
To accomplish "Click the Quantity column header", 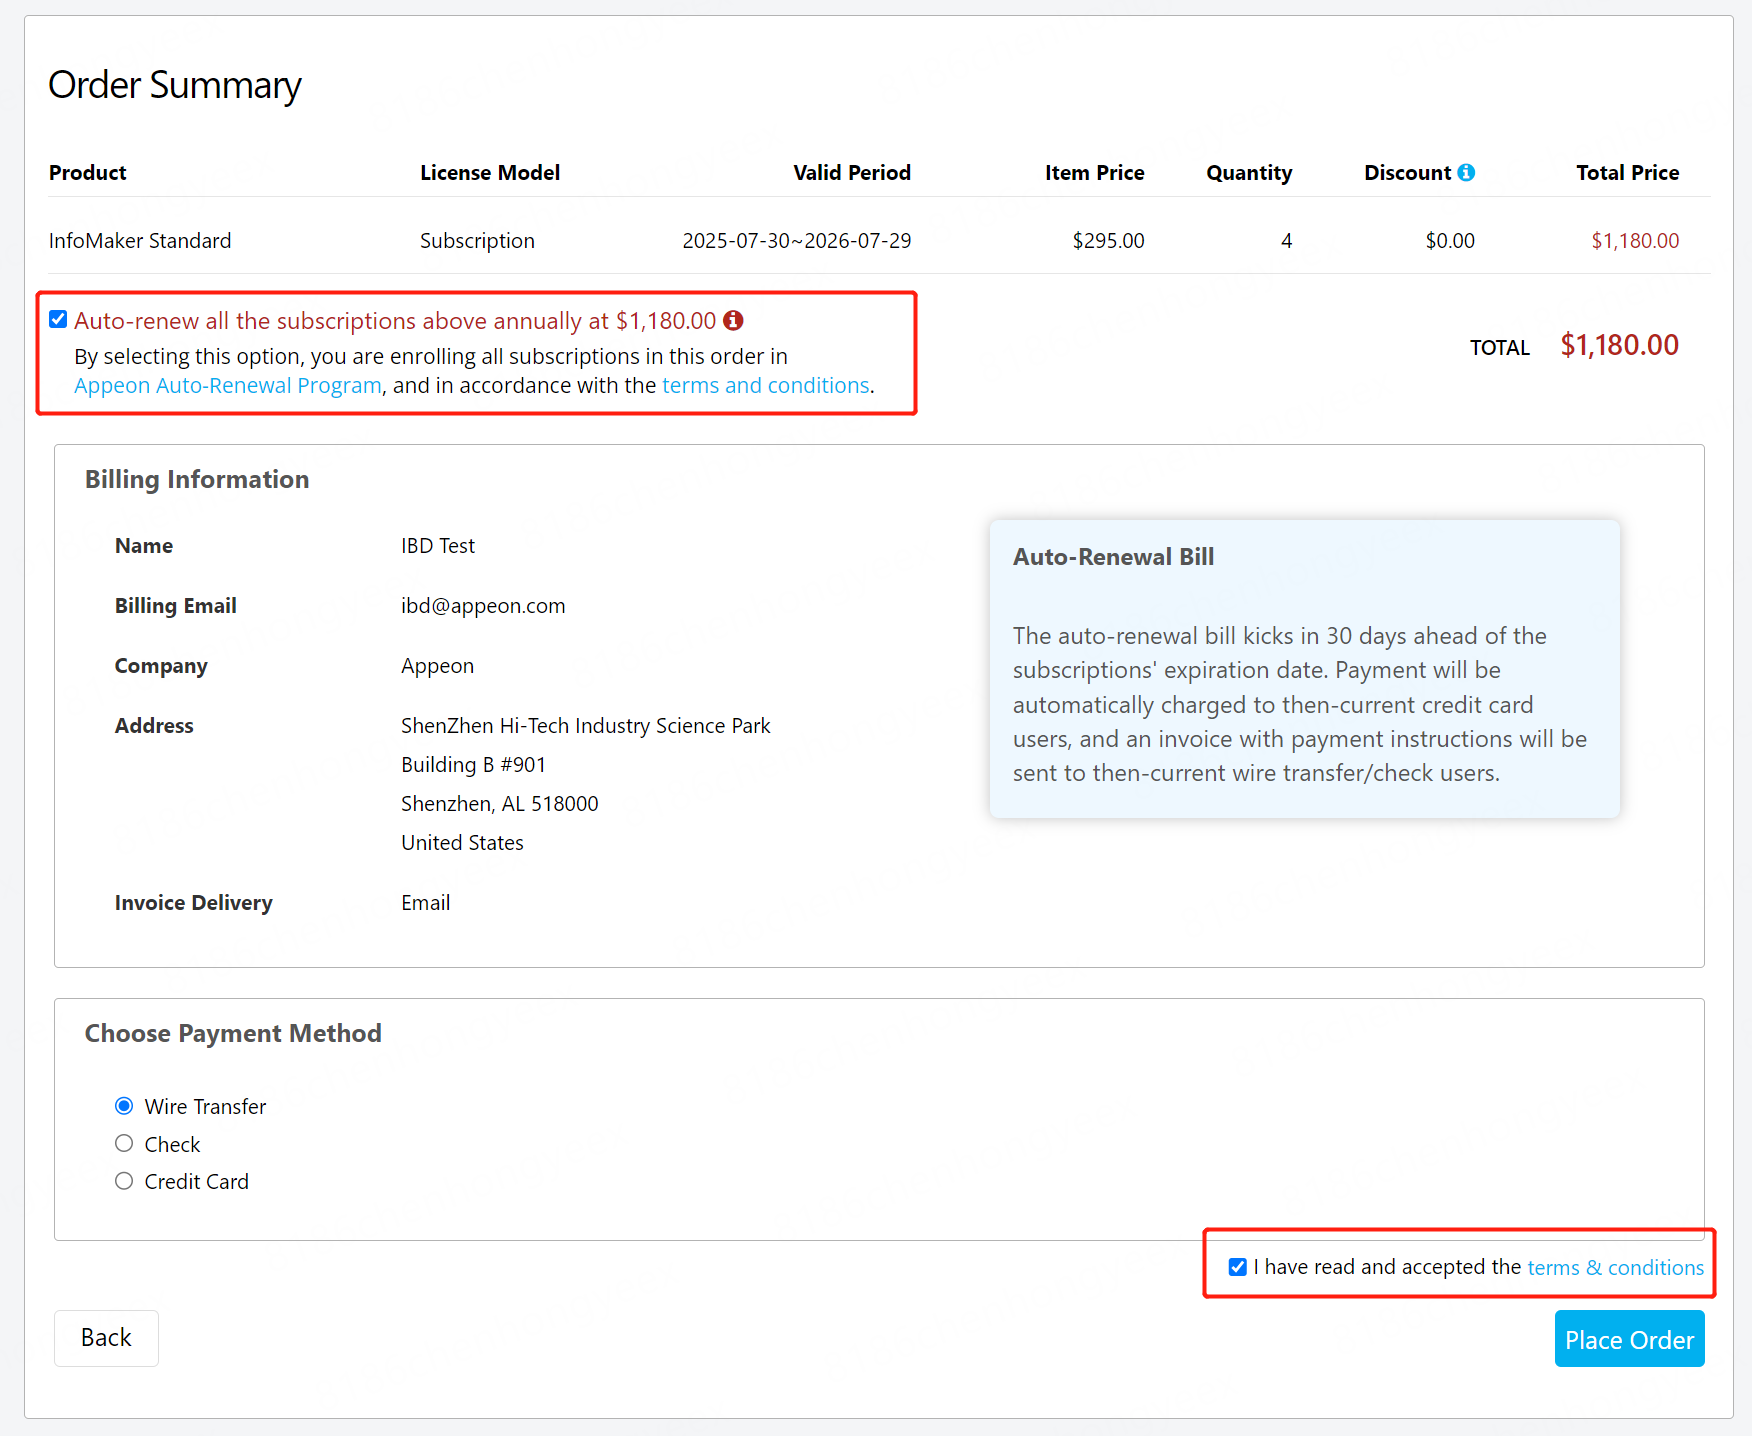I will 1249,173.
